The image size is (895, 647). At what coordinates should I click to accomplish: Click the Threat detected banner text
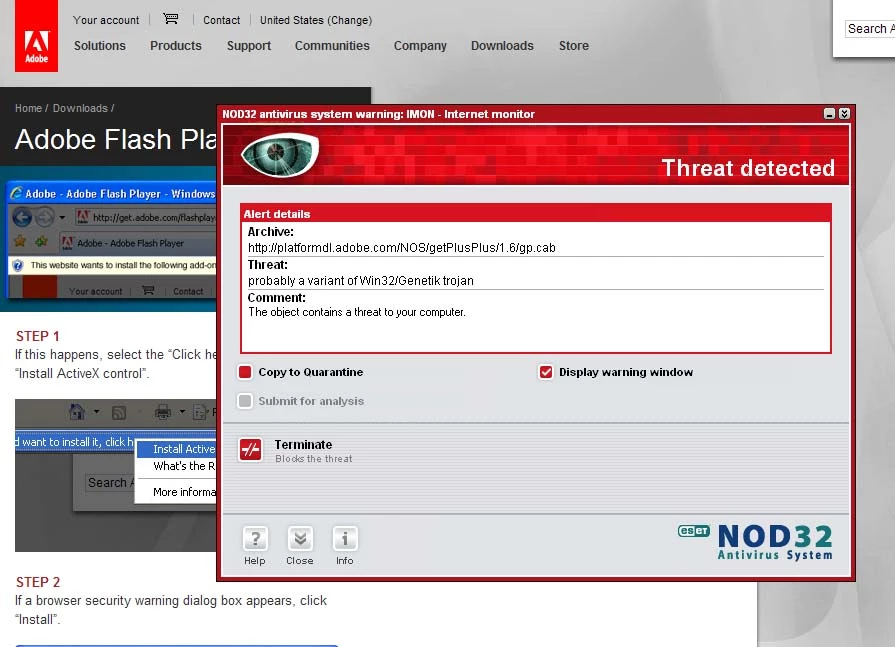tap(748, 168)
